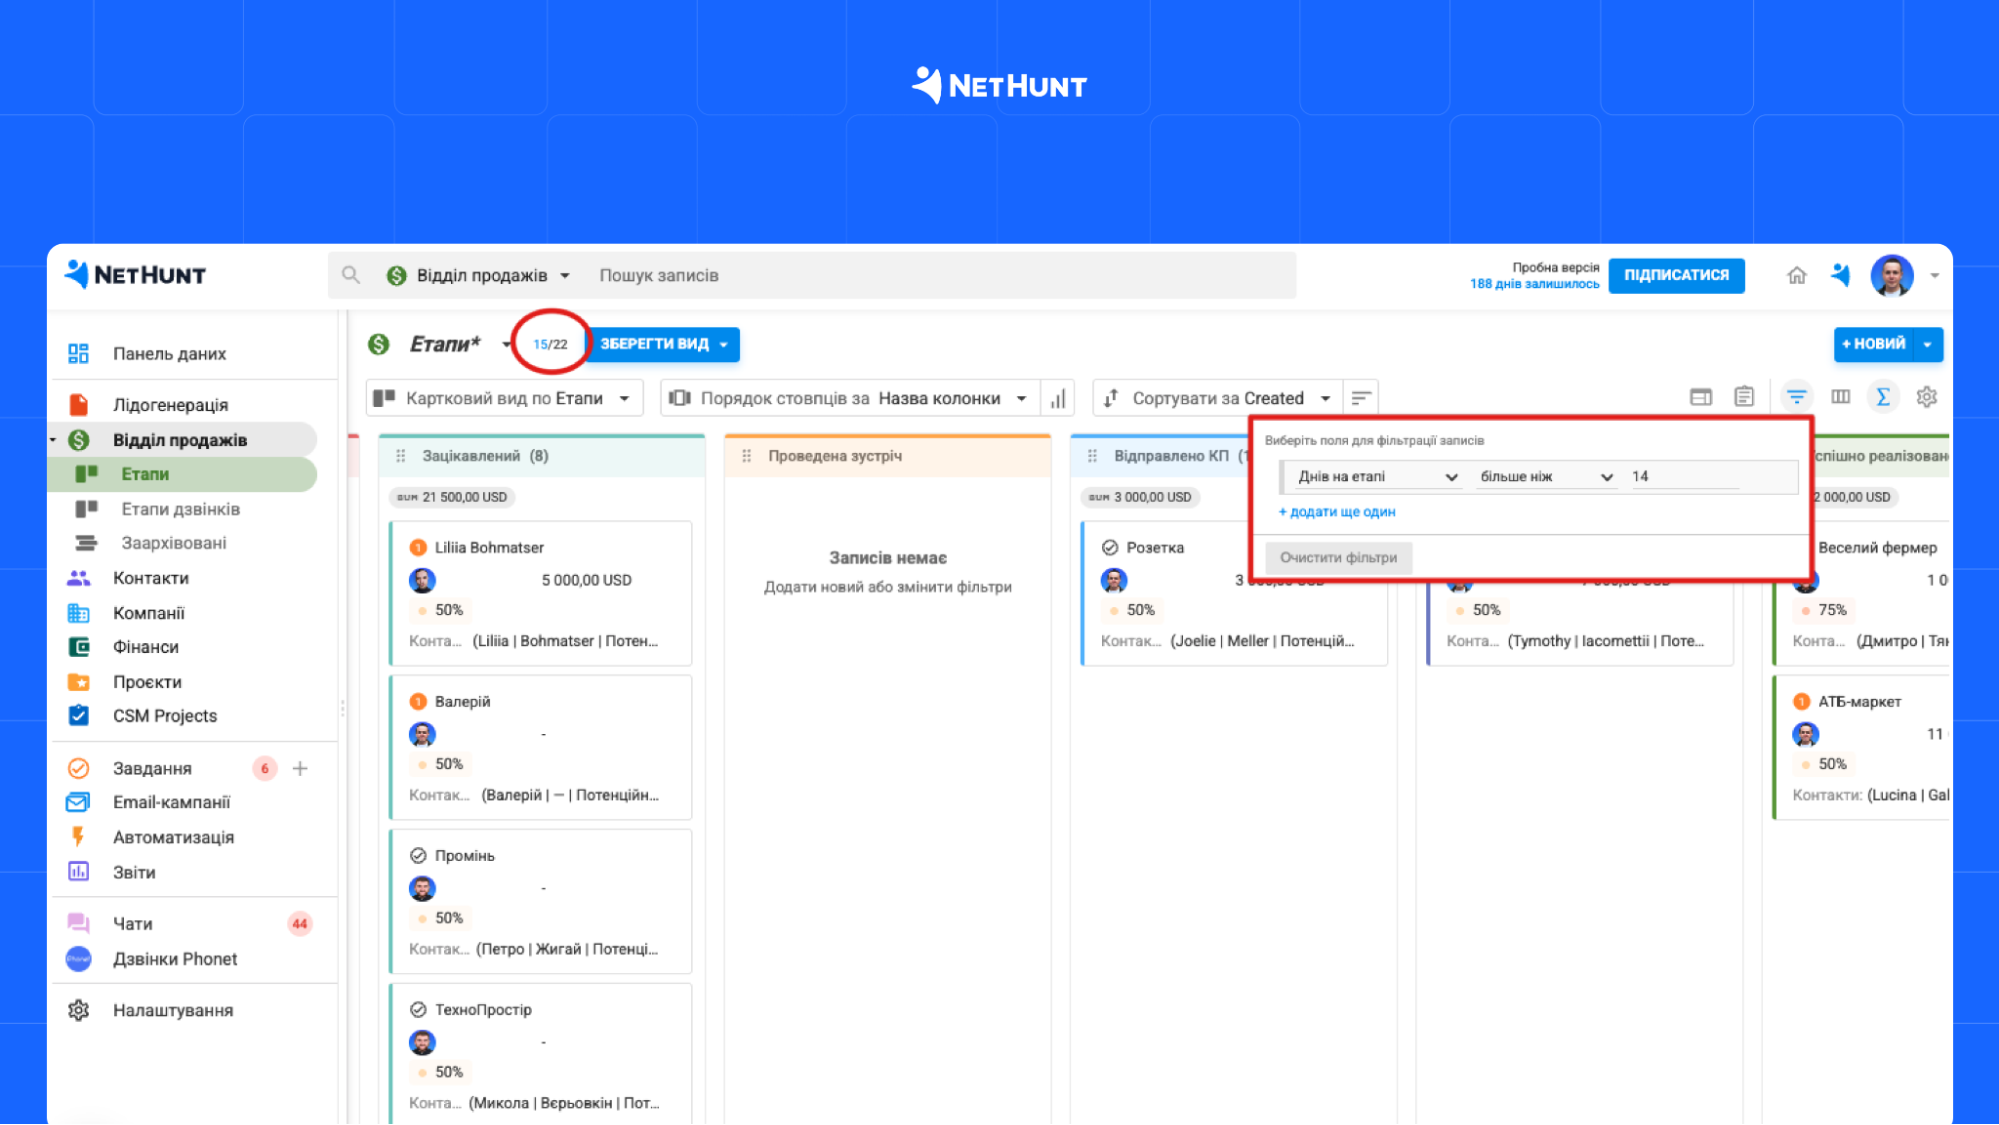1999x1125 pixels.
Task: Grab the Зацікавлений column handle
Action: (x=401, y=456)
